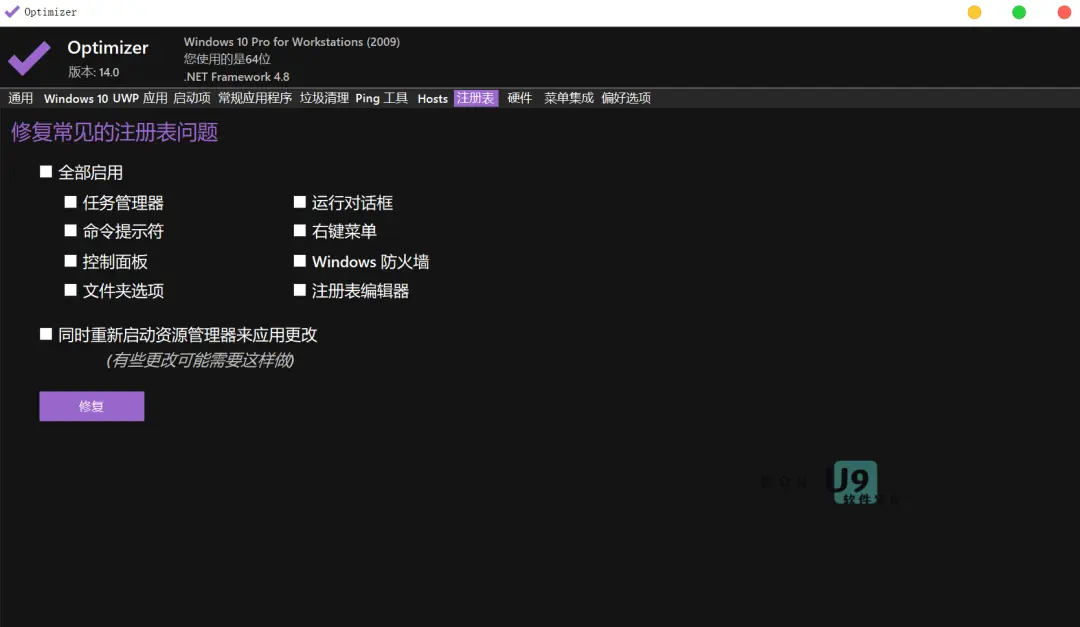Screen dimensions: 1080x627
Task: Open the 常规应用程序 tab
Action: point(255,98)
